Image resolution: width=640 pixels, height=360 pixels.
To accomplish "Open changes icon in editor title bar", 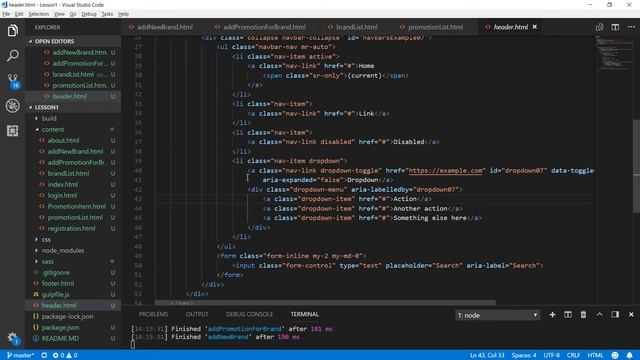I will (599, 27).
